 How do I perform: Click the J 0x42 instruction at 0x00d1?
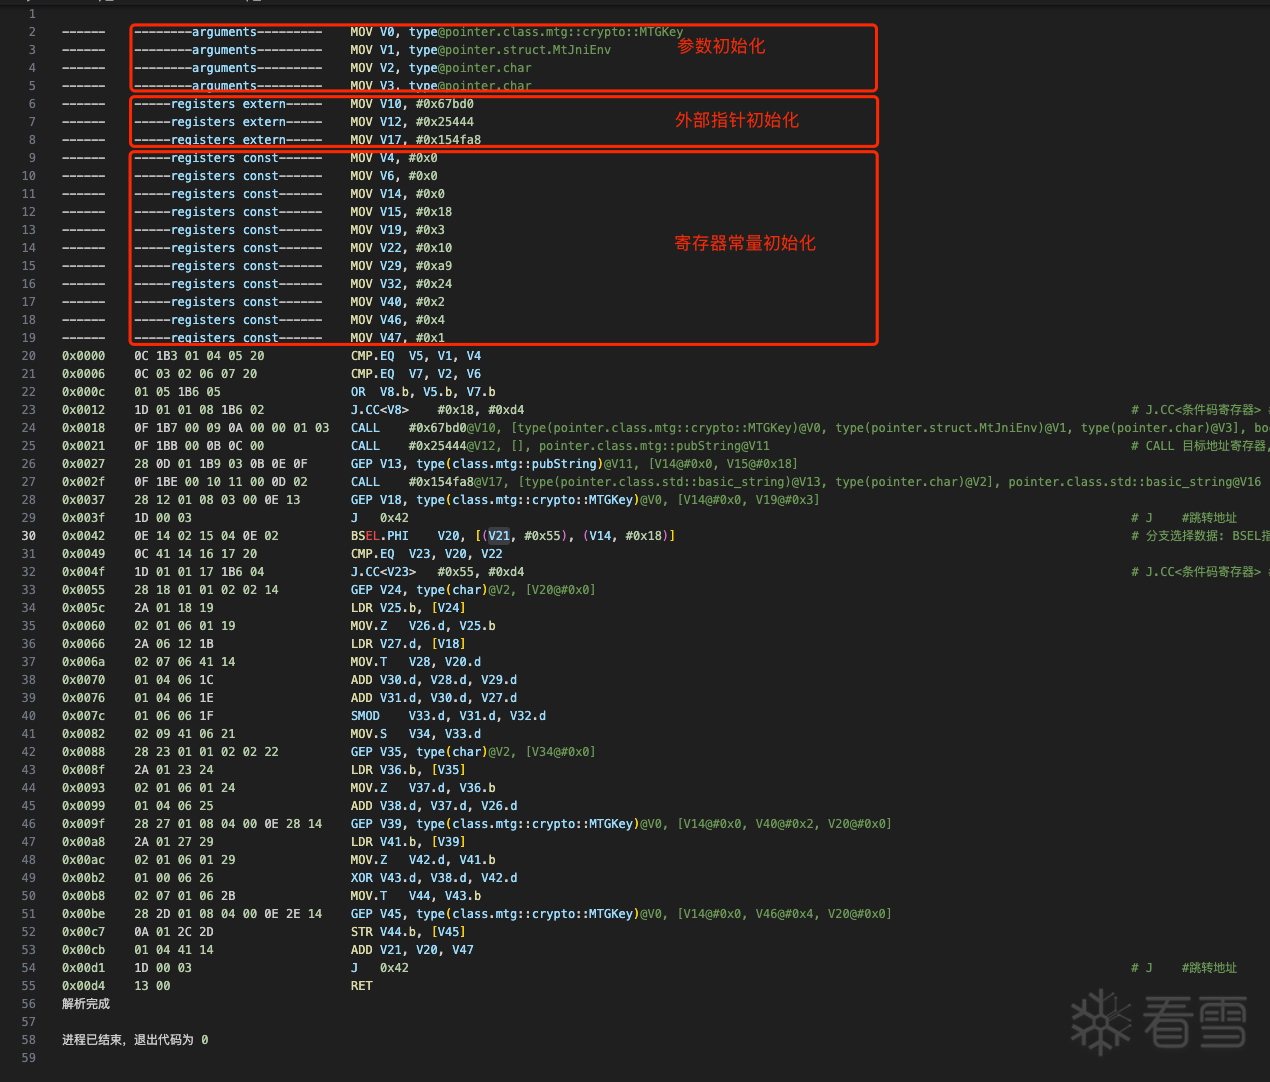coord(379,968)
